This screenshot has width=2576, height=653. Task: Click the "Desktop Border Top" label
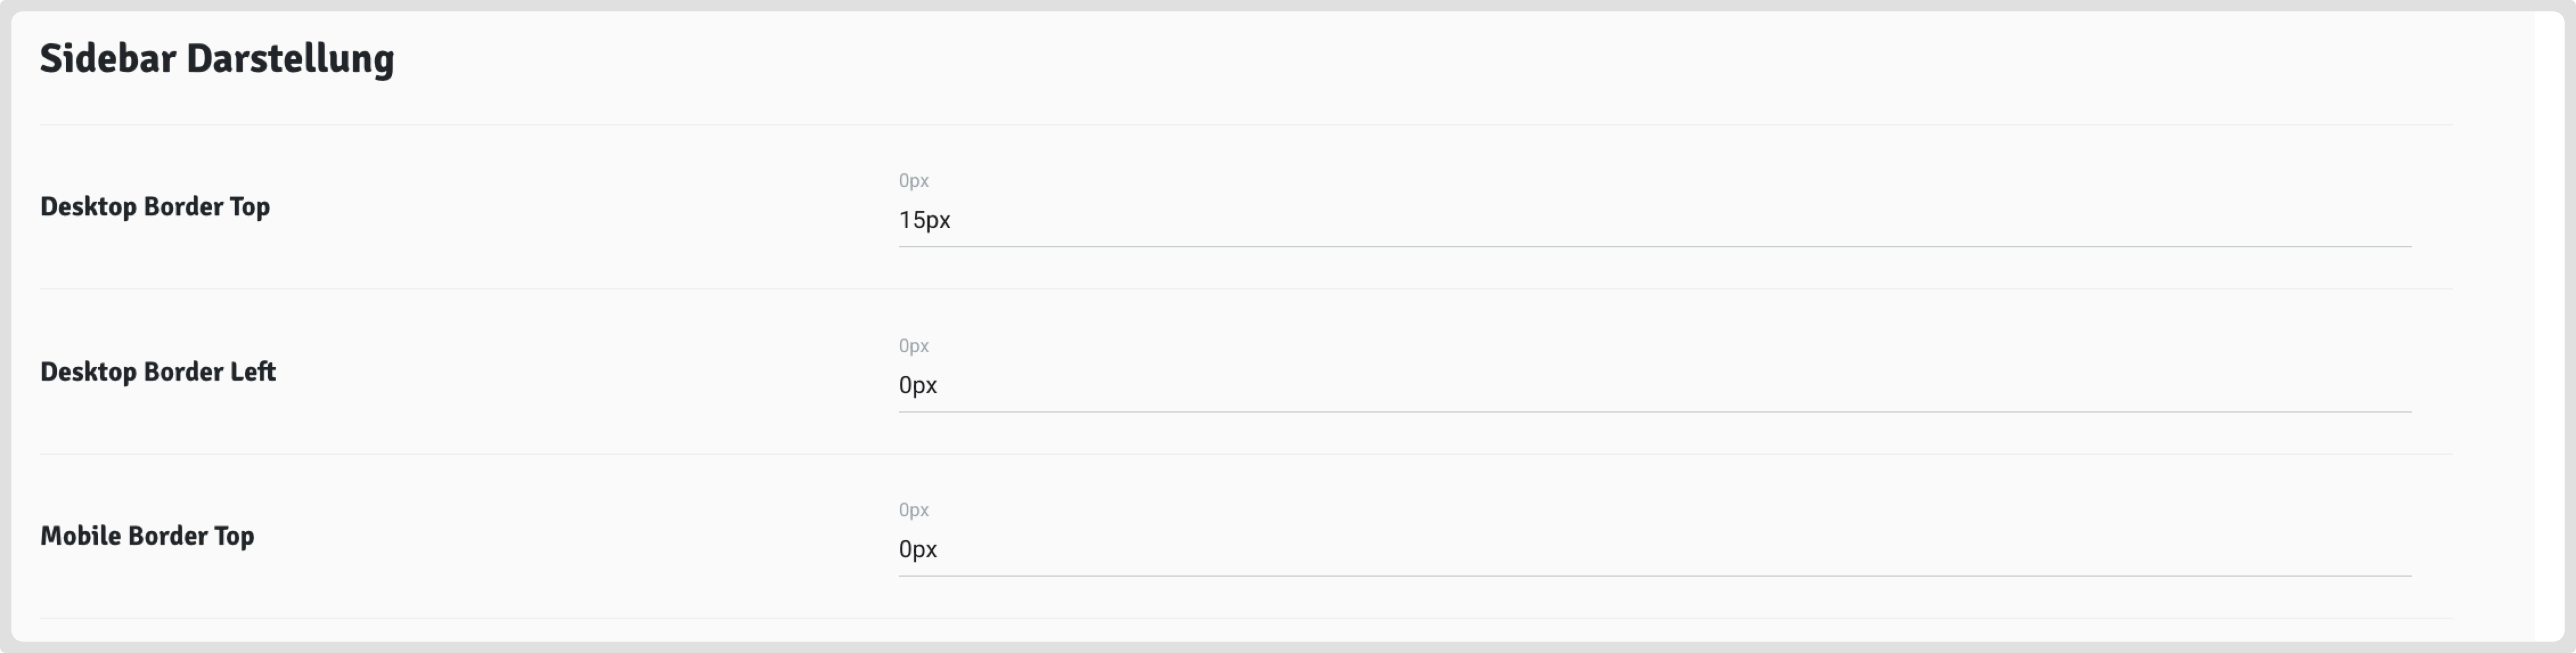pos(155,207)
